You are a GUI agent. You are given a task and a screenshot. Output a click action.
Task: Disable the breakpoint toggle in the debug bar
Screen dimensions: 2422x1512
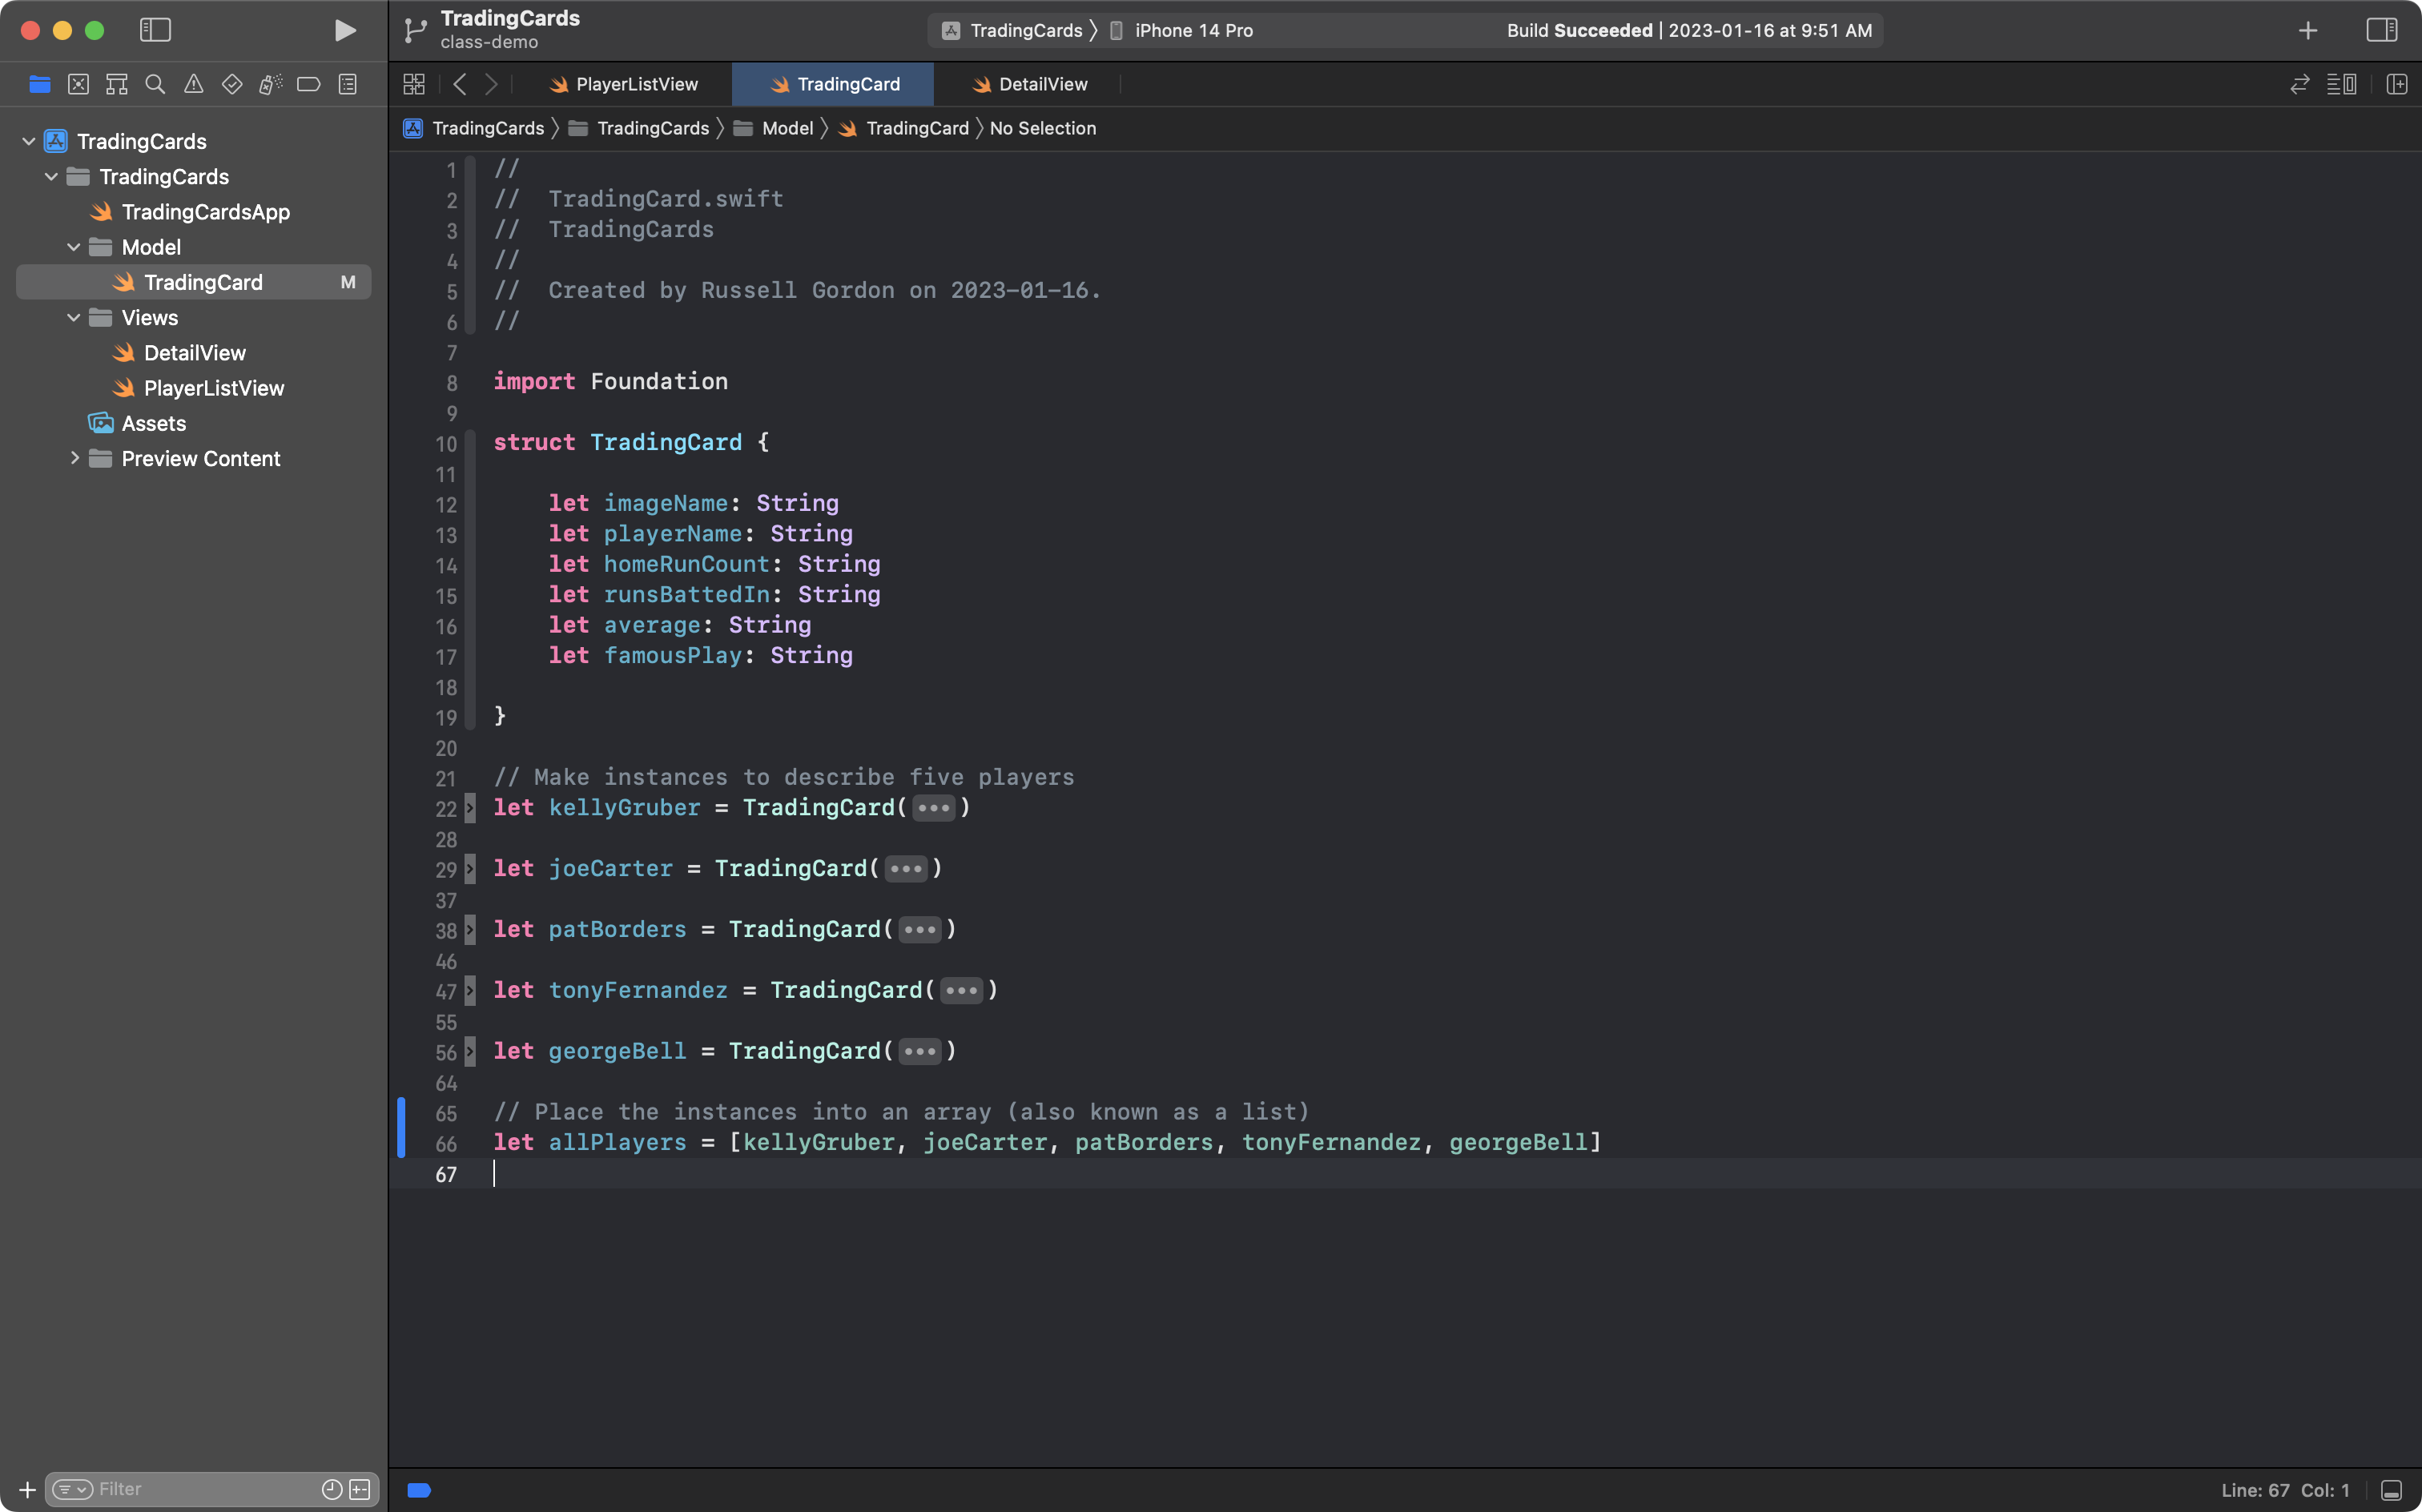coord(419,1489)
